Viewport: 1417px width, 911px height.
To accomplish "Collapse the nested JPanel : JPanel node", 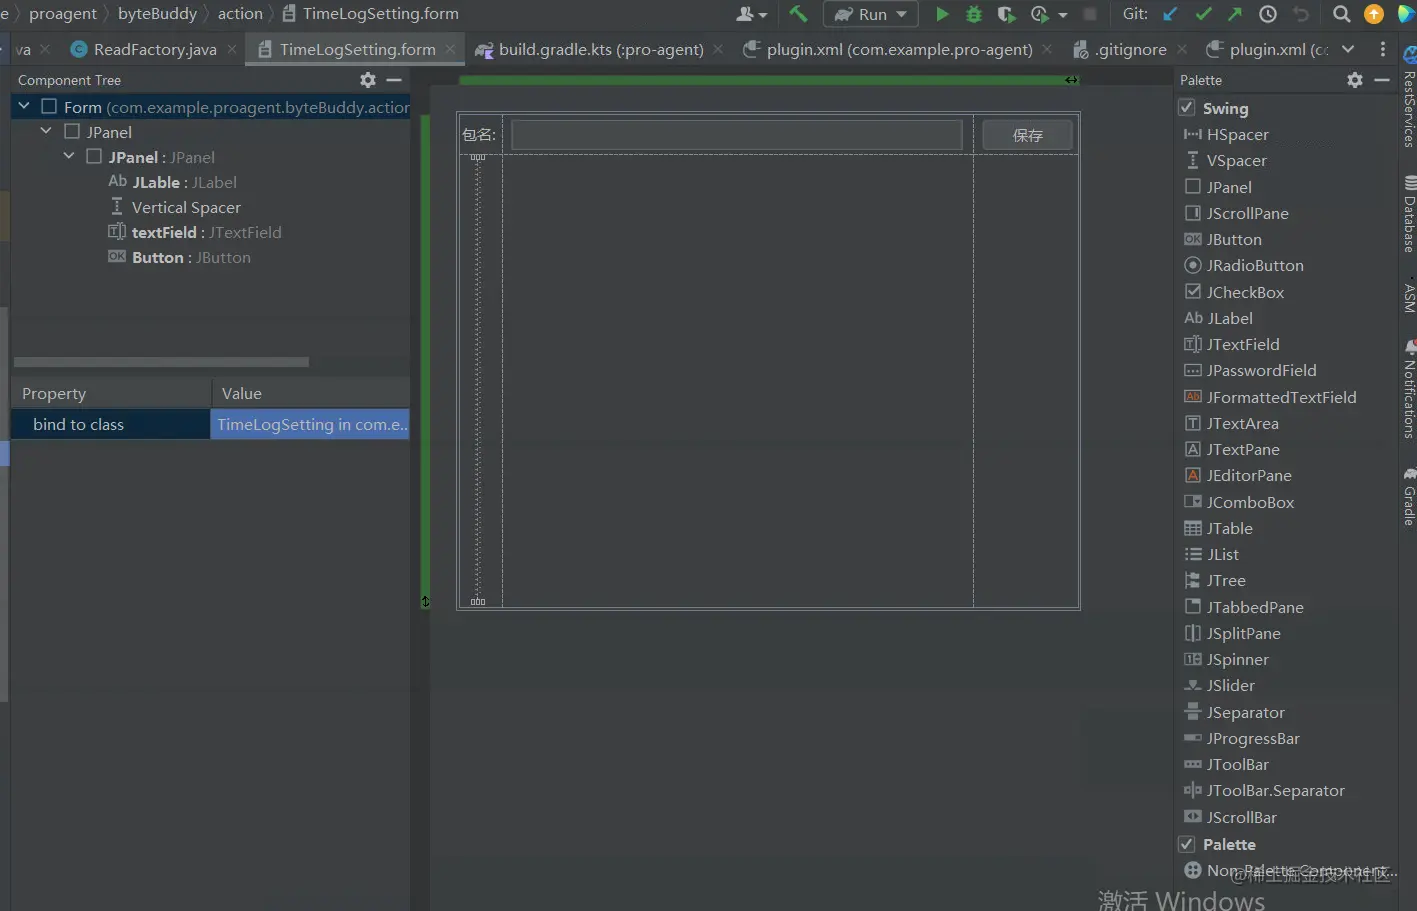I will pos(69,156).
